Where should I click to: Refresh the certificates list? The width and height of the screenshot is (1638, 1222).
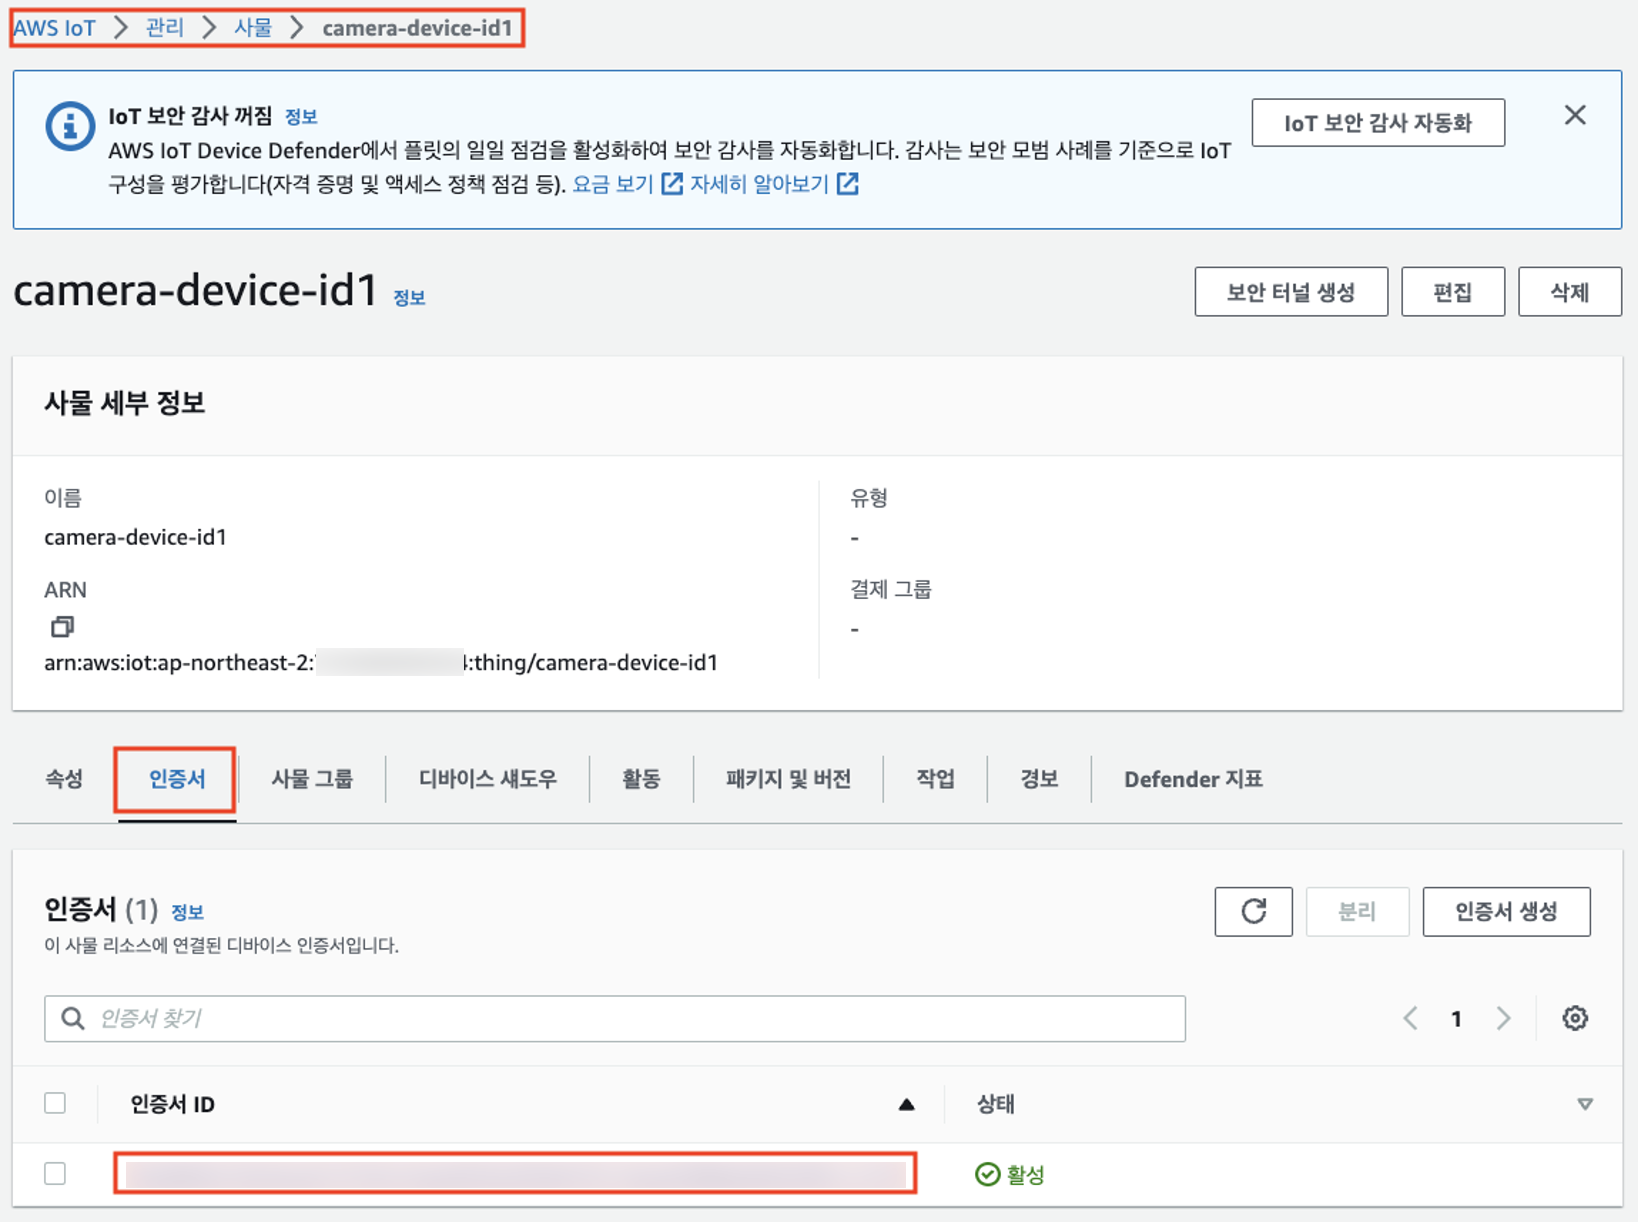[x=1253, y=911]
